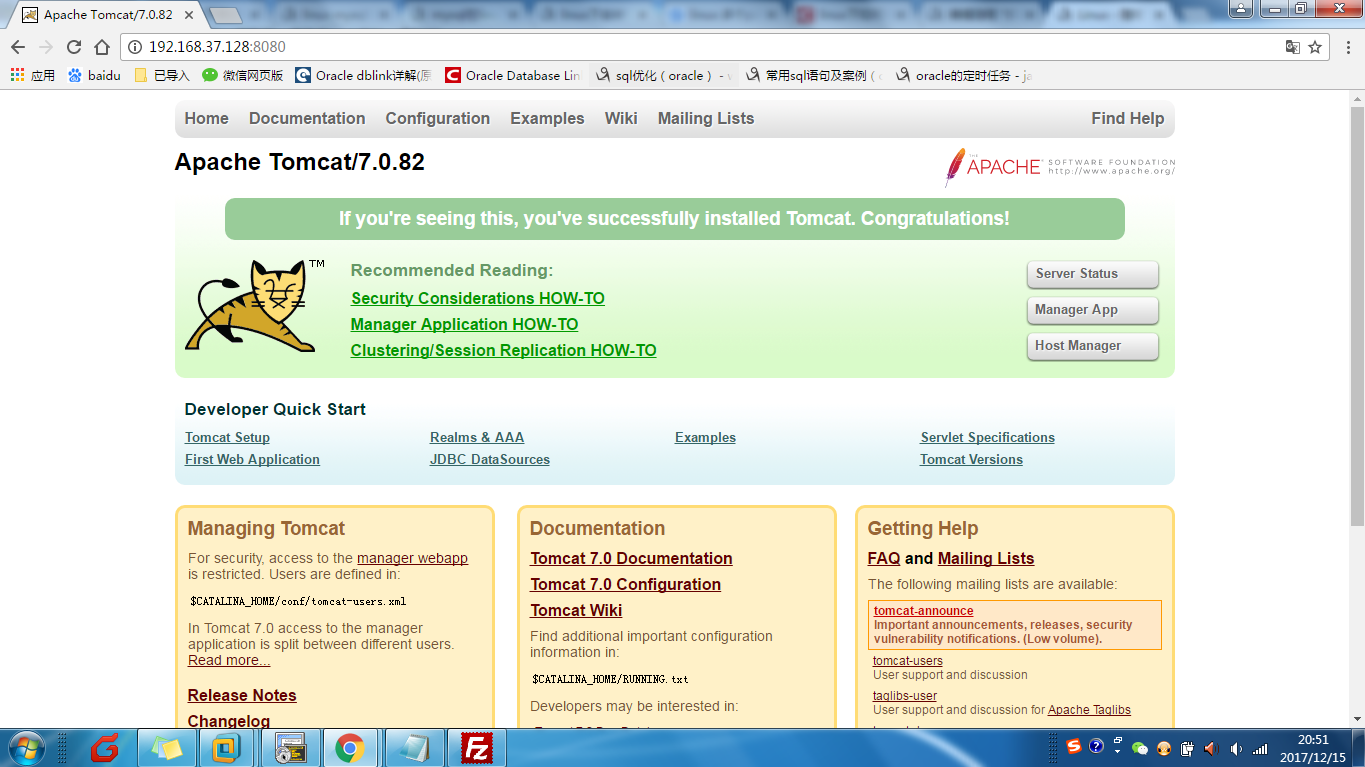The width and height of the screenshot is (1365, 767).
Task: Open the 常用sql语句及案例 bookmark
Action: (814, 75)
